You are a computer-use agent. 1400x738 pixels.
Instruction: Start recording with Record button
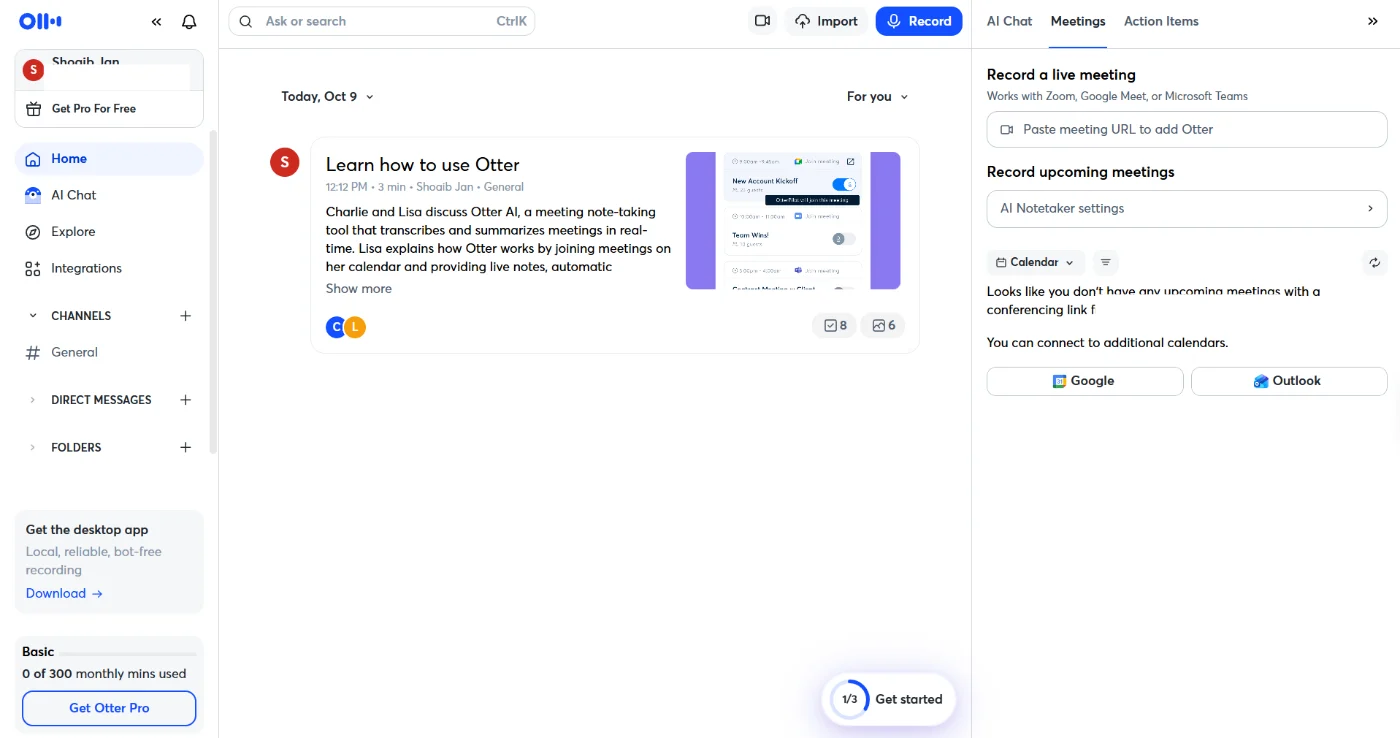(919, 21)
